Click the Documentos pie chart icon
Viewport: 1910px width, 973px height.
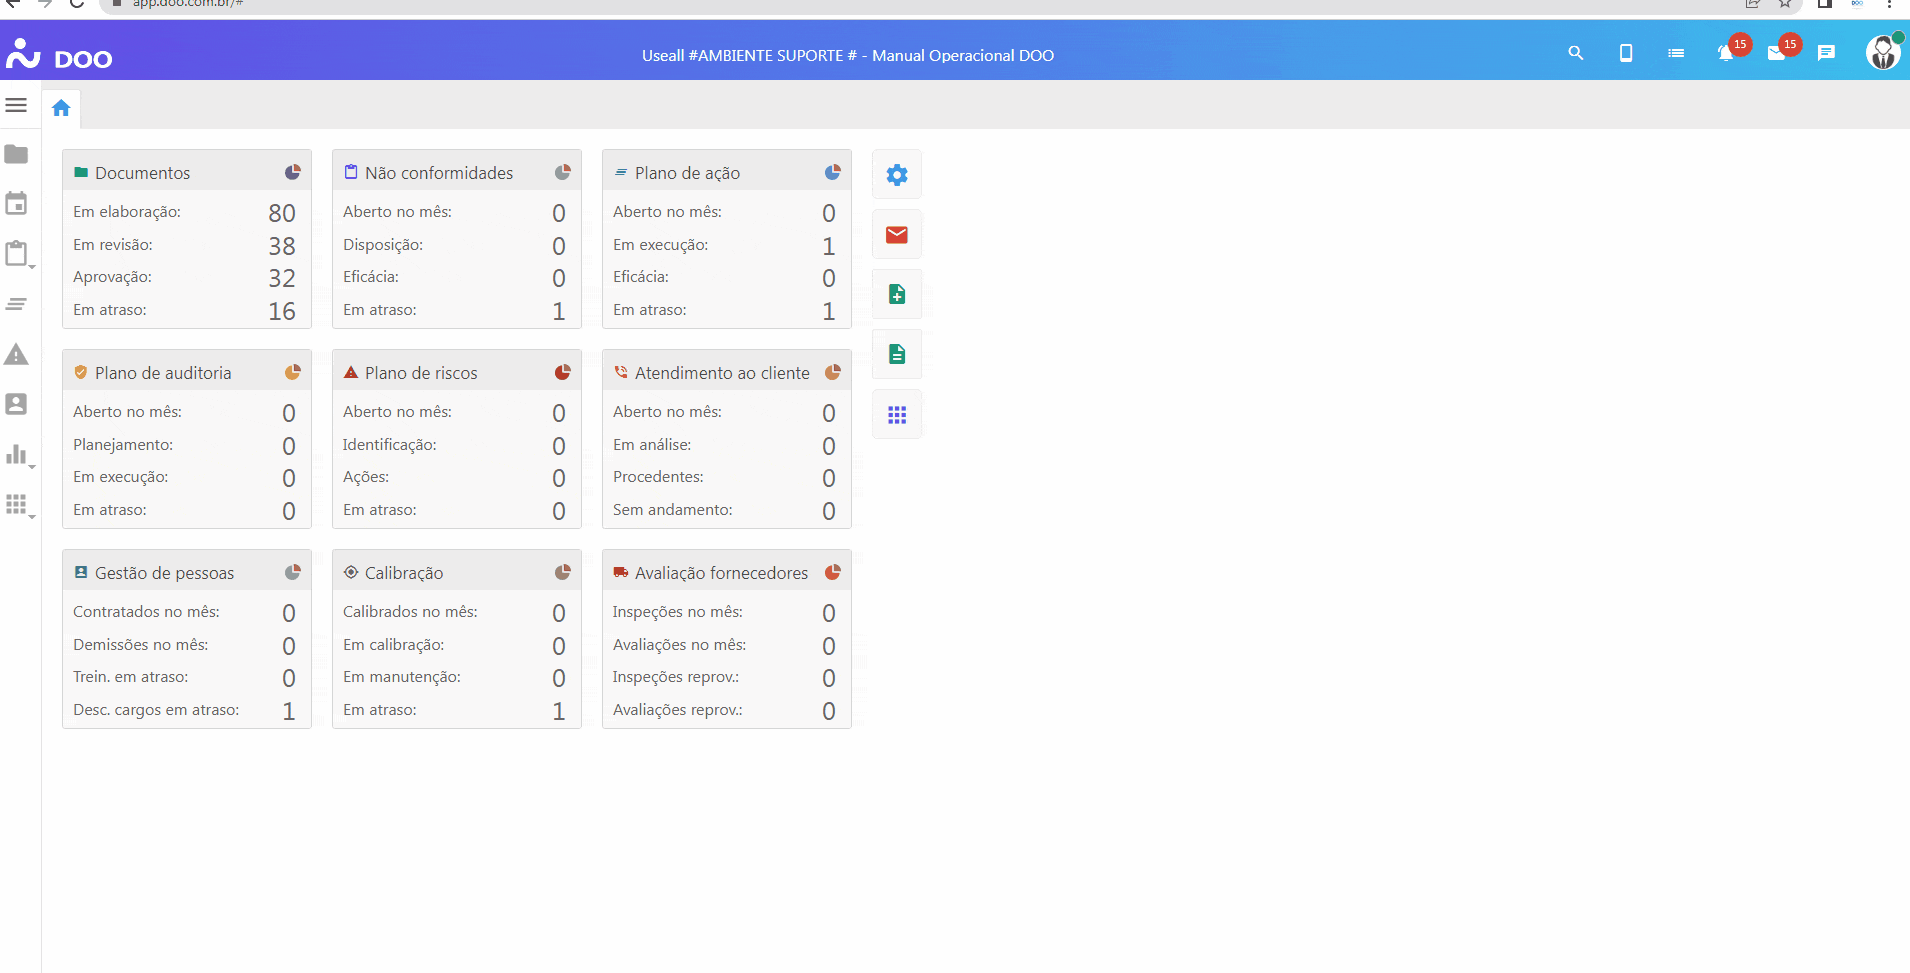pyautogui.click(x=292, y=172)
